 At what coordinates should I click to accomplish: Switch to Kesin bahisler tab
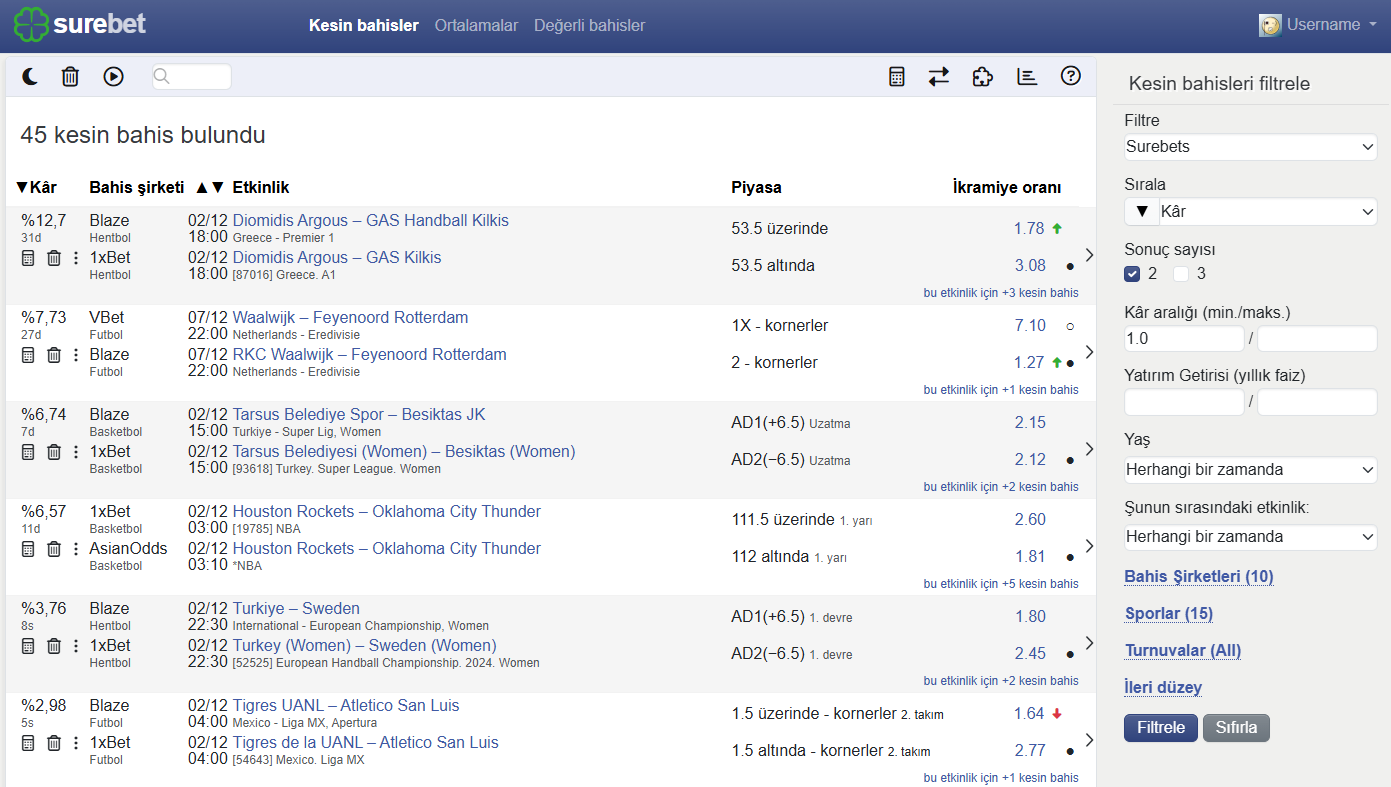point(364,26)
